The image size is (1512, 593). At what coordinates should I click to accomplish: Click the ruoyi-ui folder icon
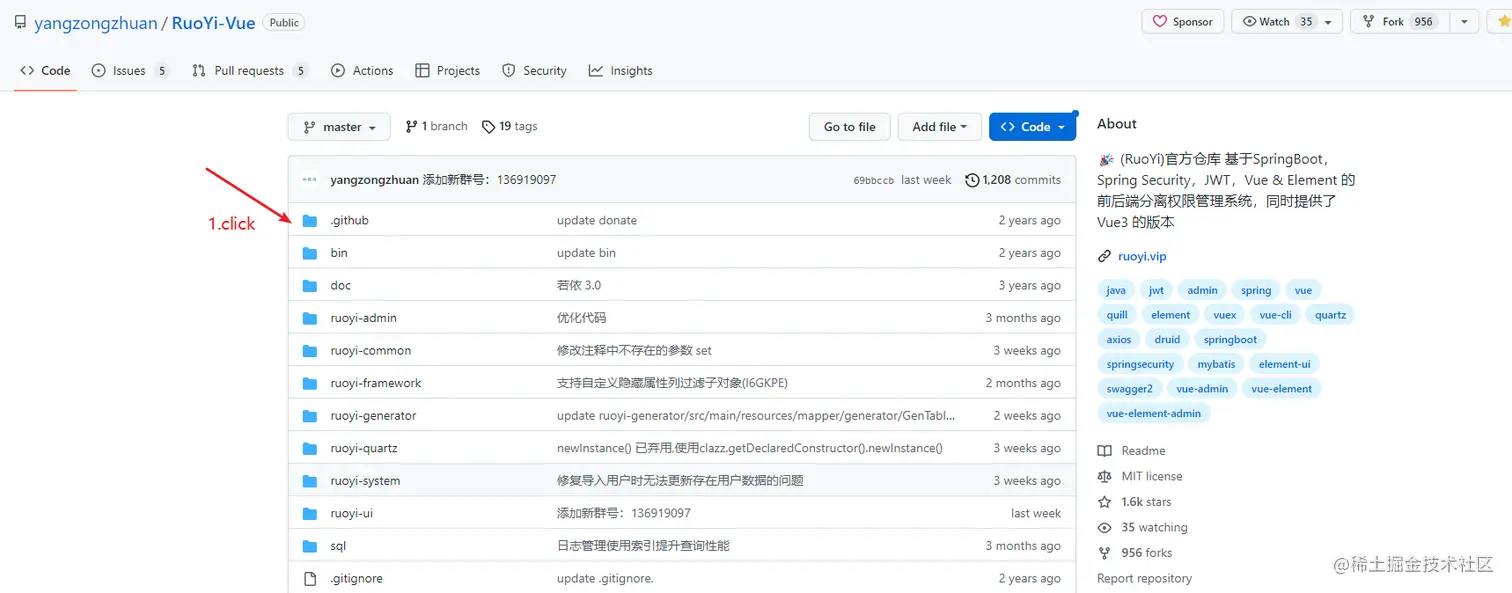[310, 513]
